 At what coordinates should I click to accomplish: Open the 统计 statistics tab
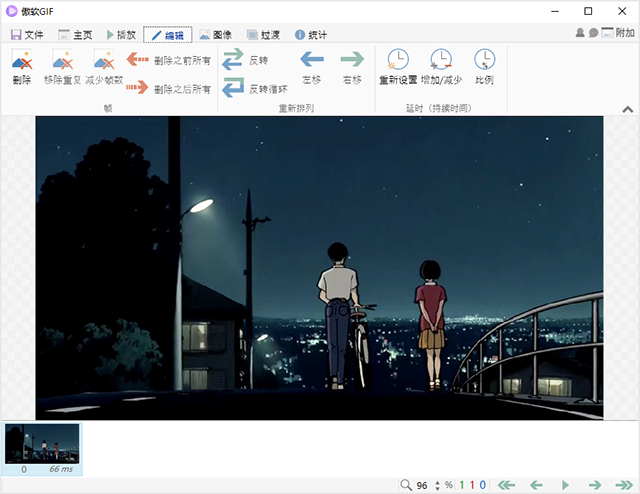click(311, 35)
